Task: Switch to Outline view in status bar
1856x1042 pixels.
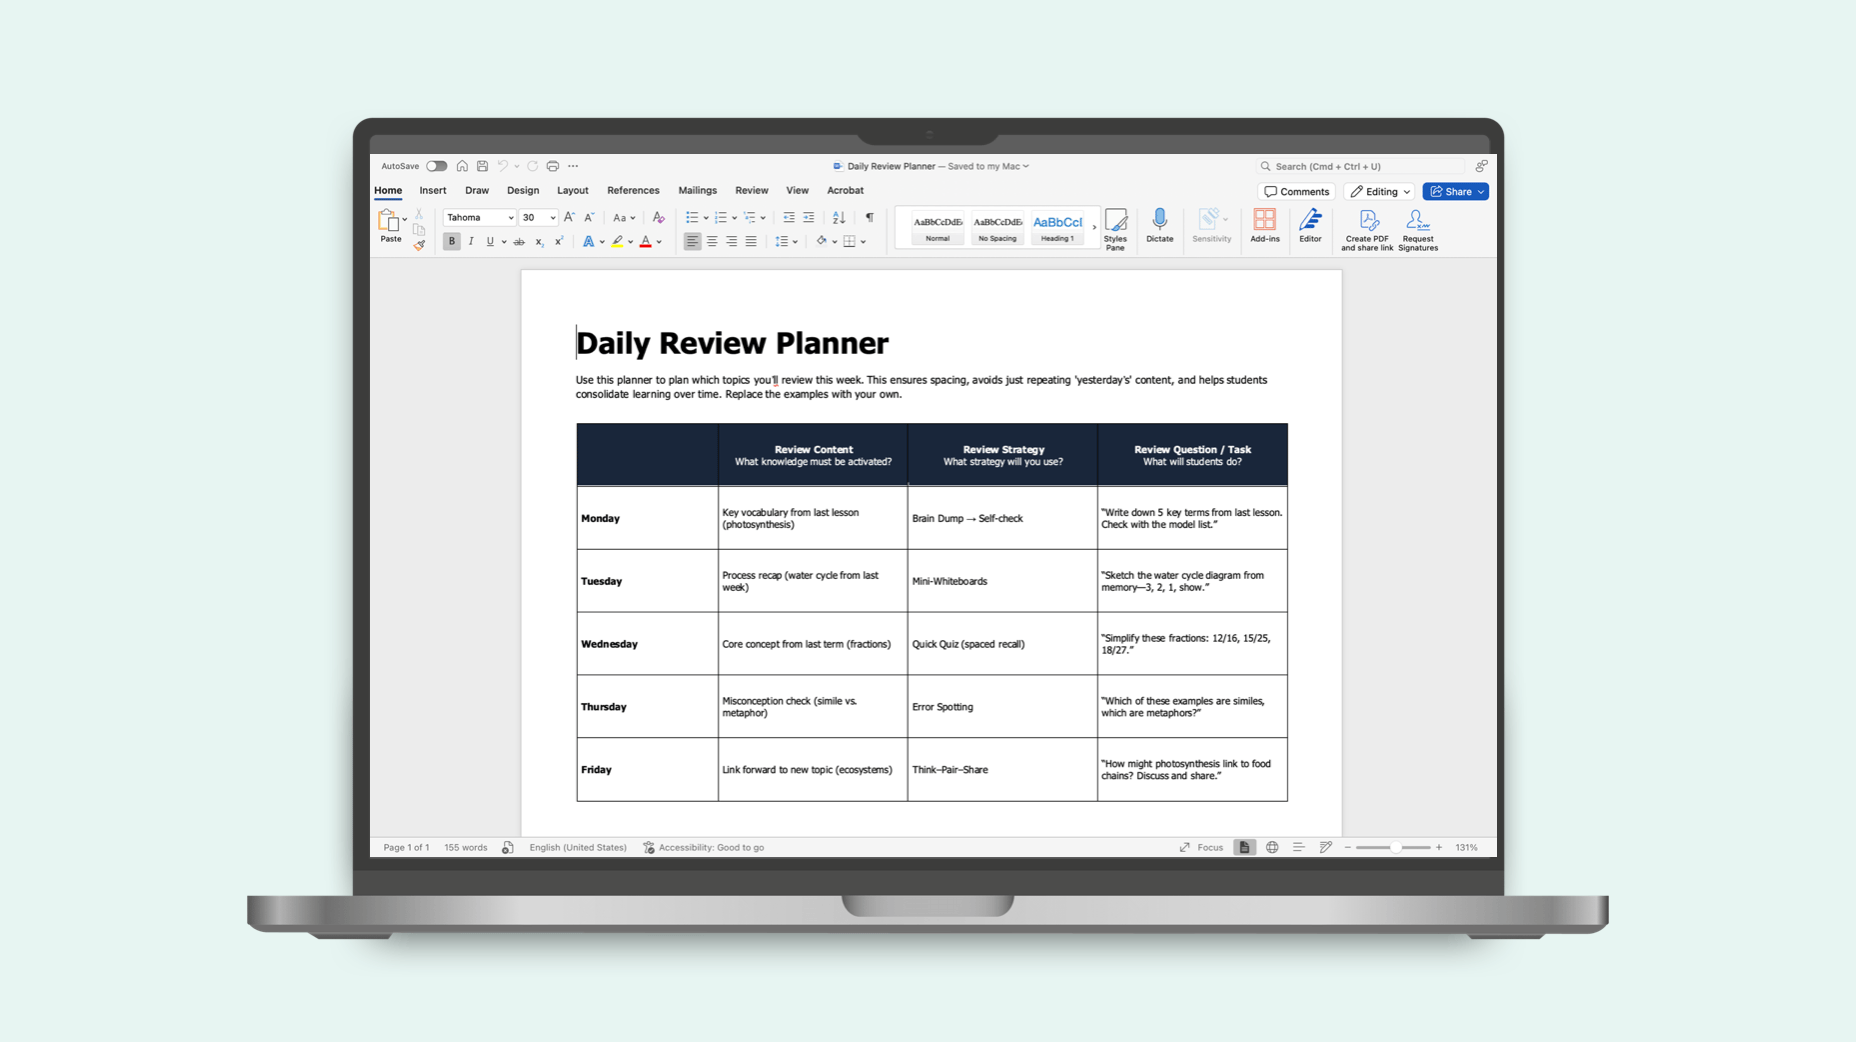Action: pos(1298,847)
